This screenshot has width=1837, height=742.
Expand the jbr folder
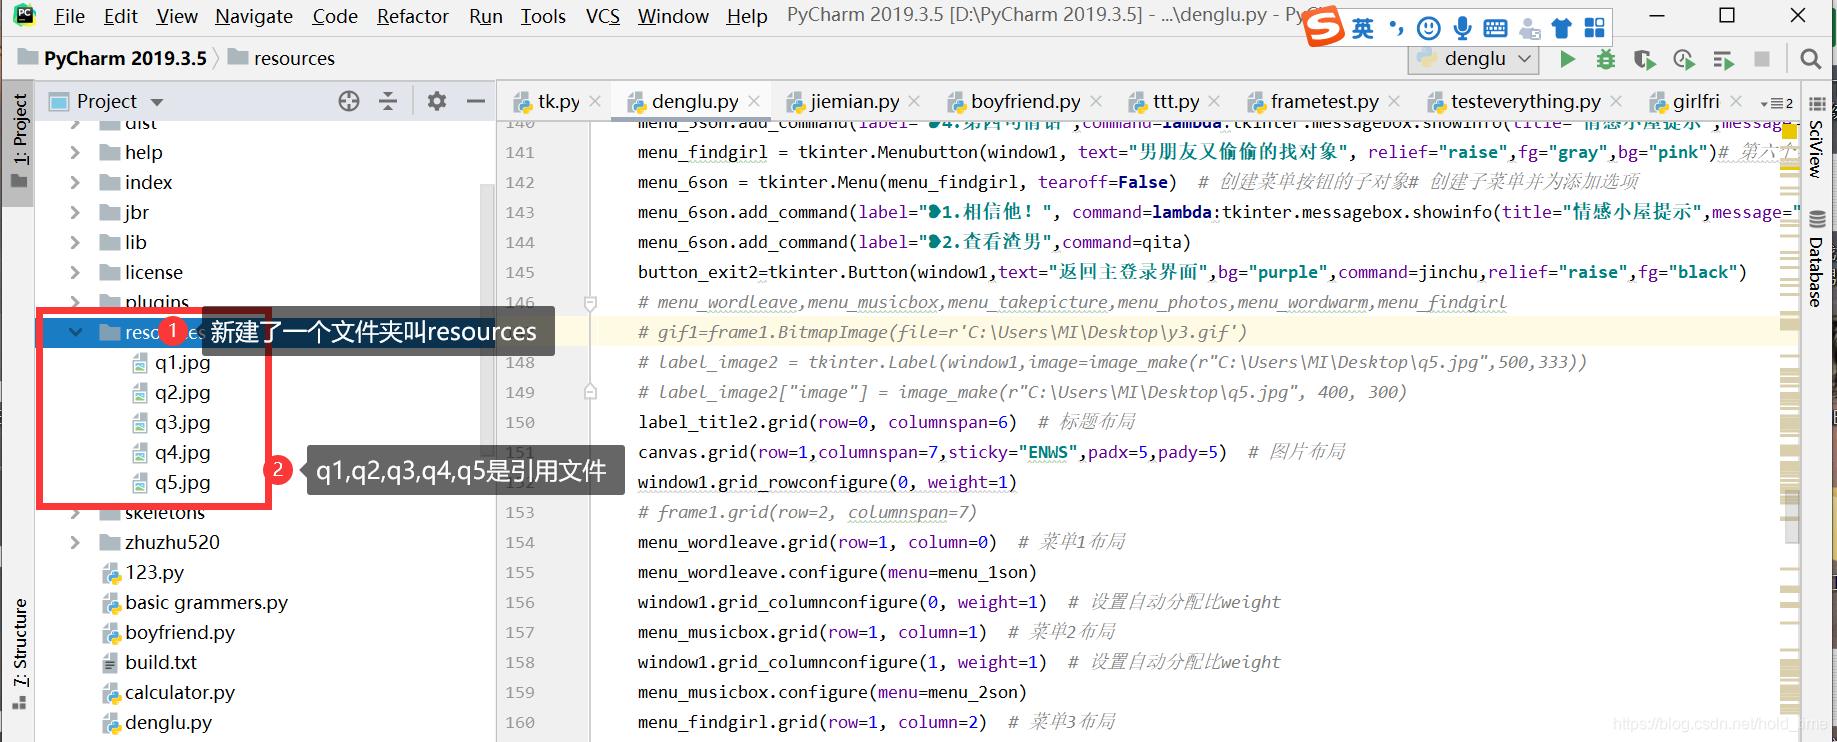point(75,212)
